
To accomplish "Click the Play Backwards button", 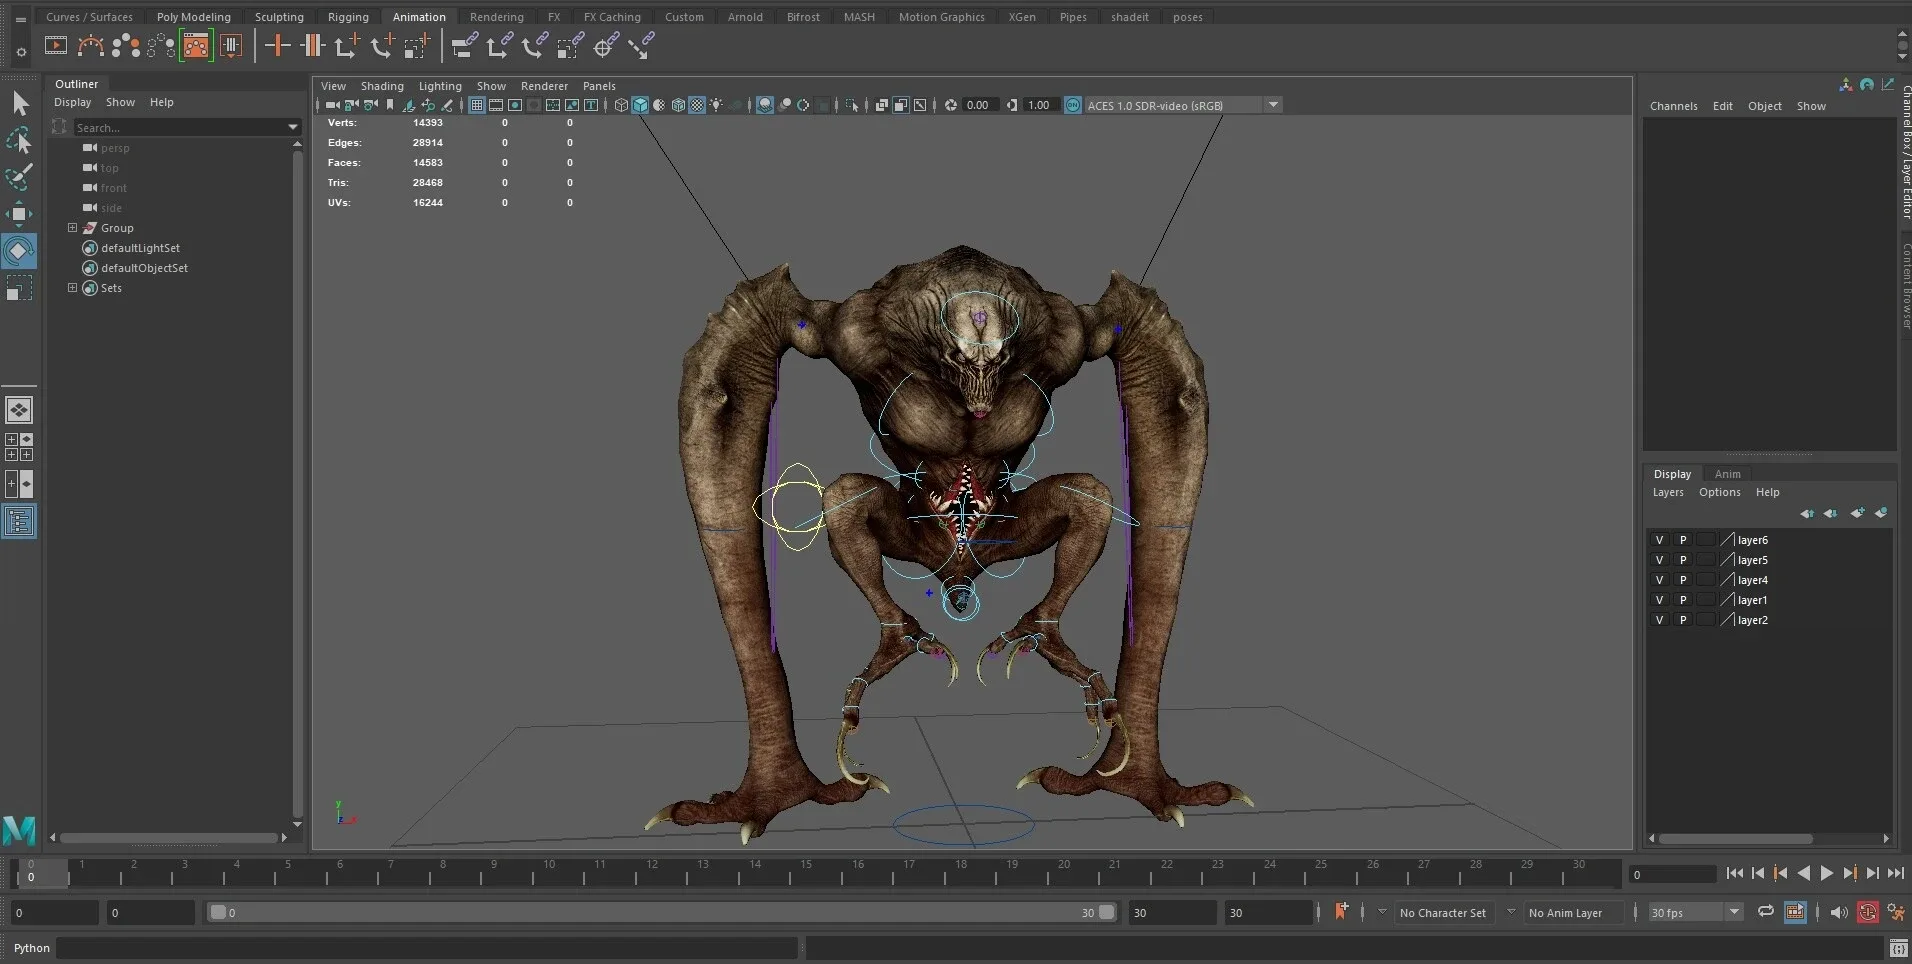I will click(x=1804, y=873).
